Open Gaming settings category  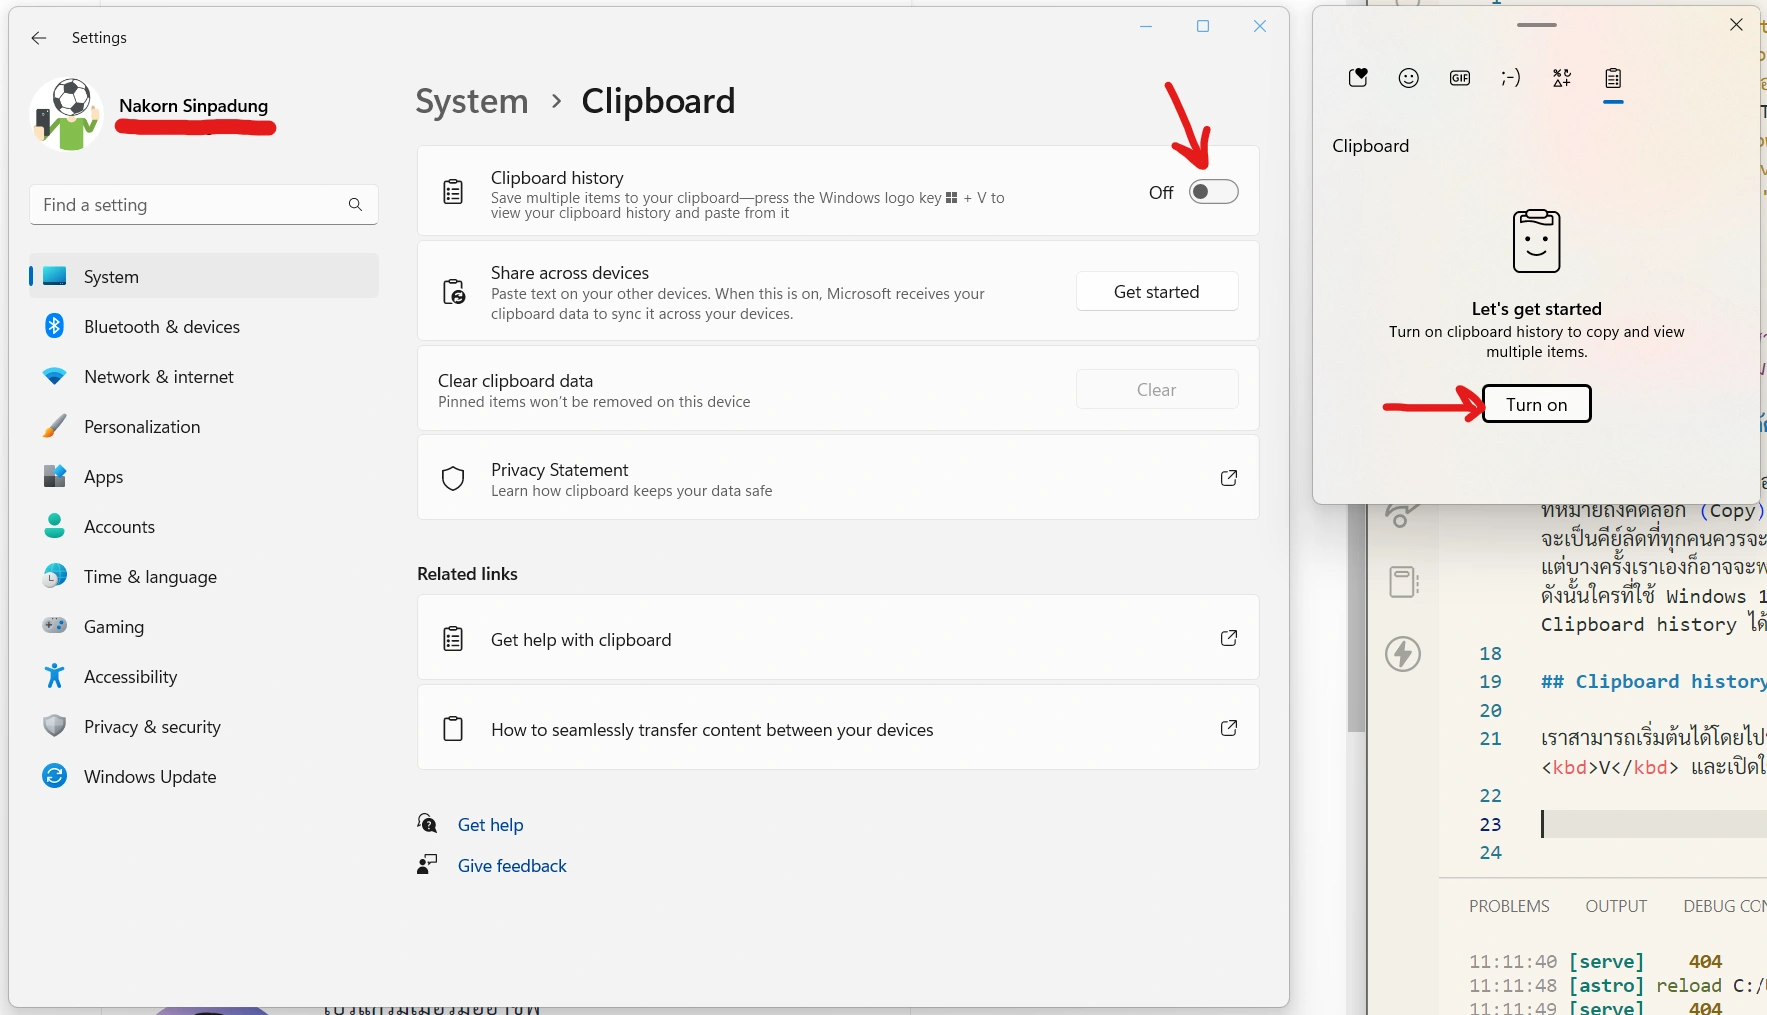(204, 627)
